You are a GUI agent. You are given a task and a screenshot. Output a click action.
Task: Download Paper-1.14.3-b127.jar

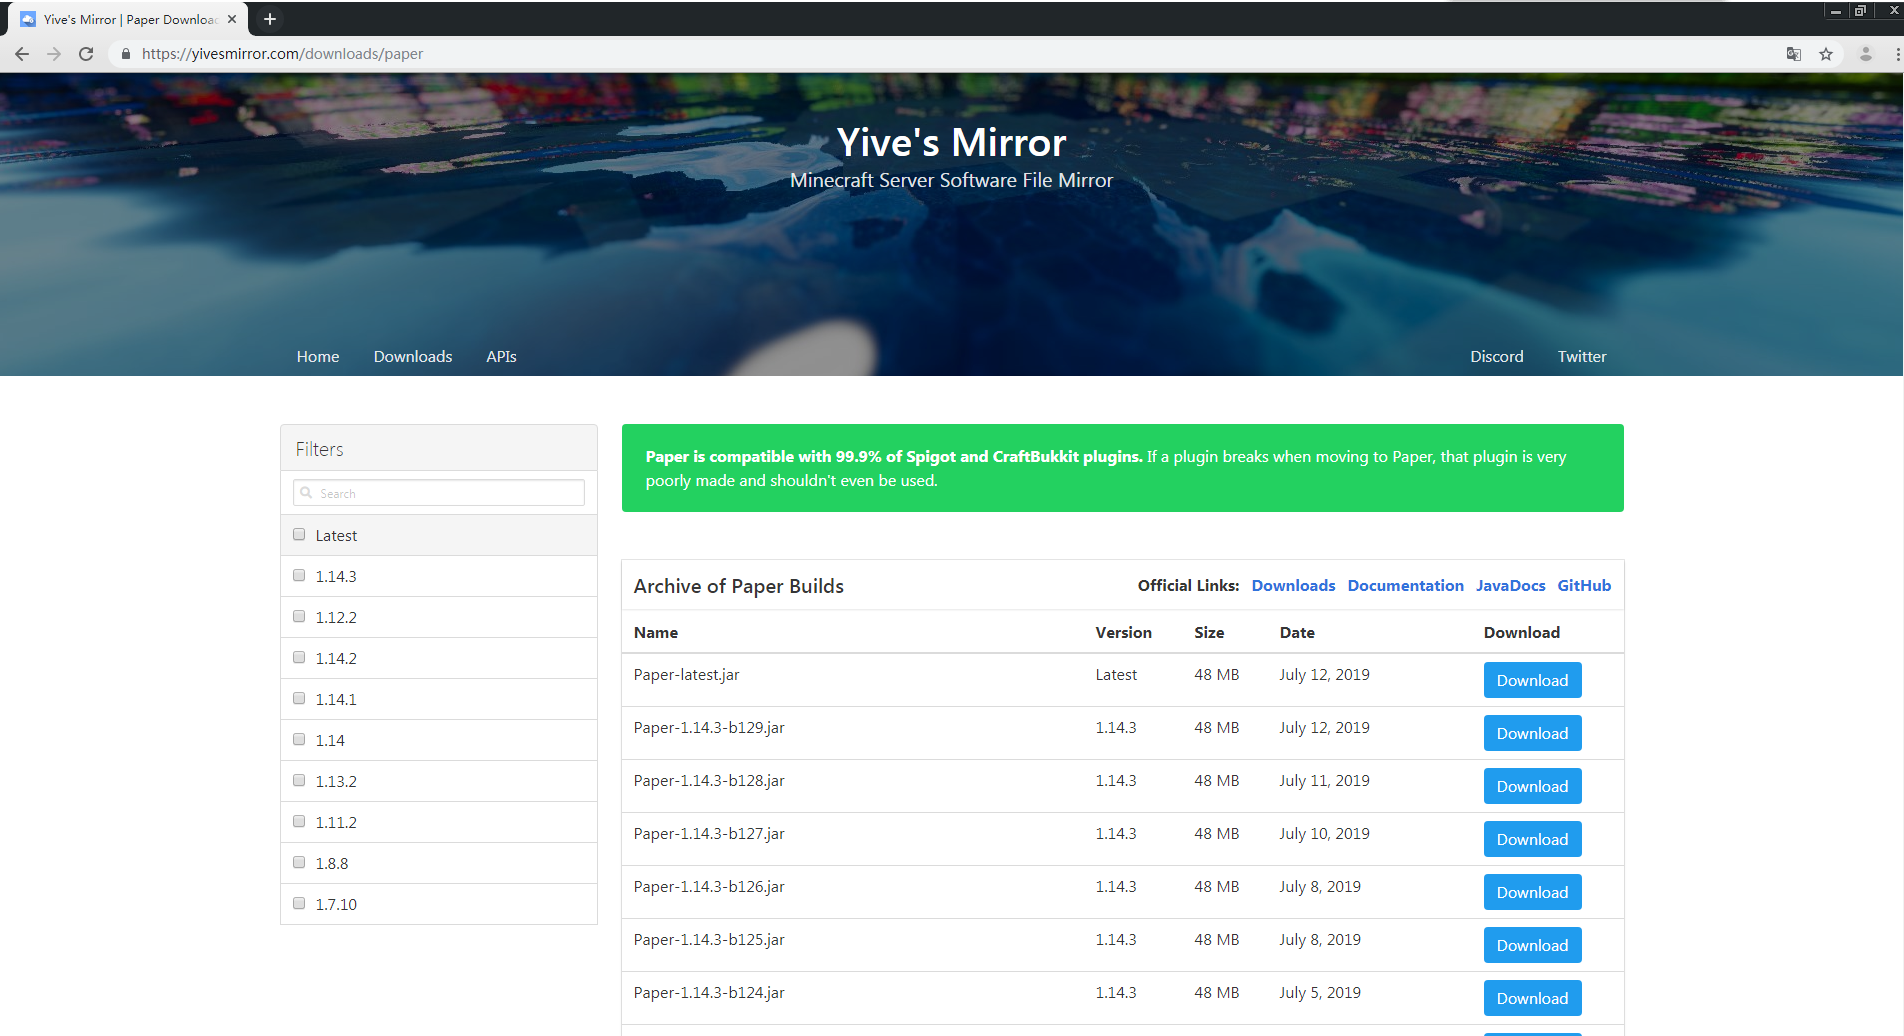tap(1532, 840)
